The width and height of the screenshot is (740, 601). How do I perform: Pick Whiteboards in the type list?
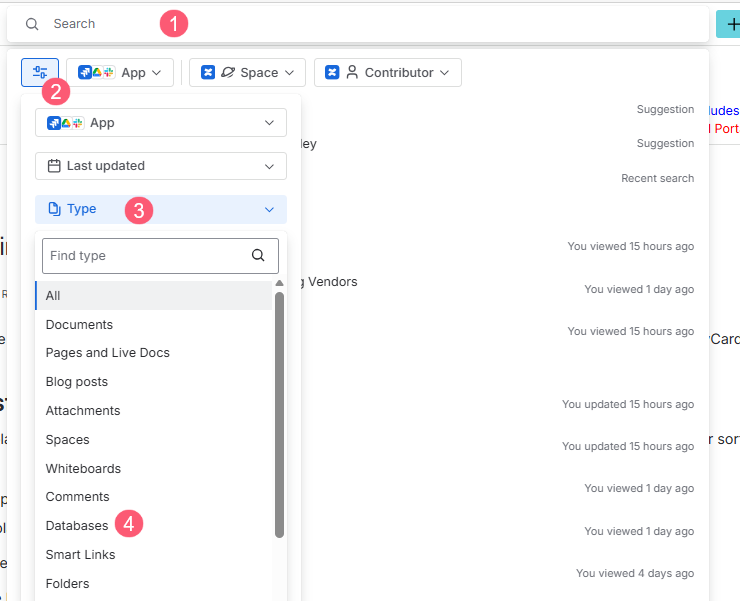(154, 468)
